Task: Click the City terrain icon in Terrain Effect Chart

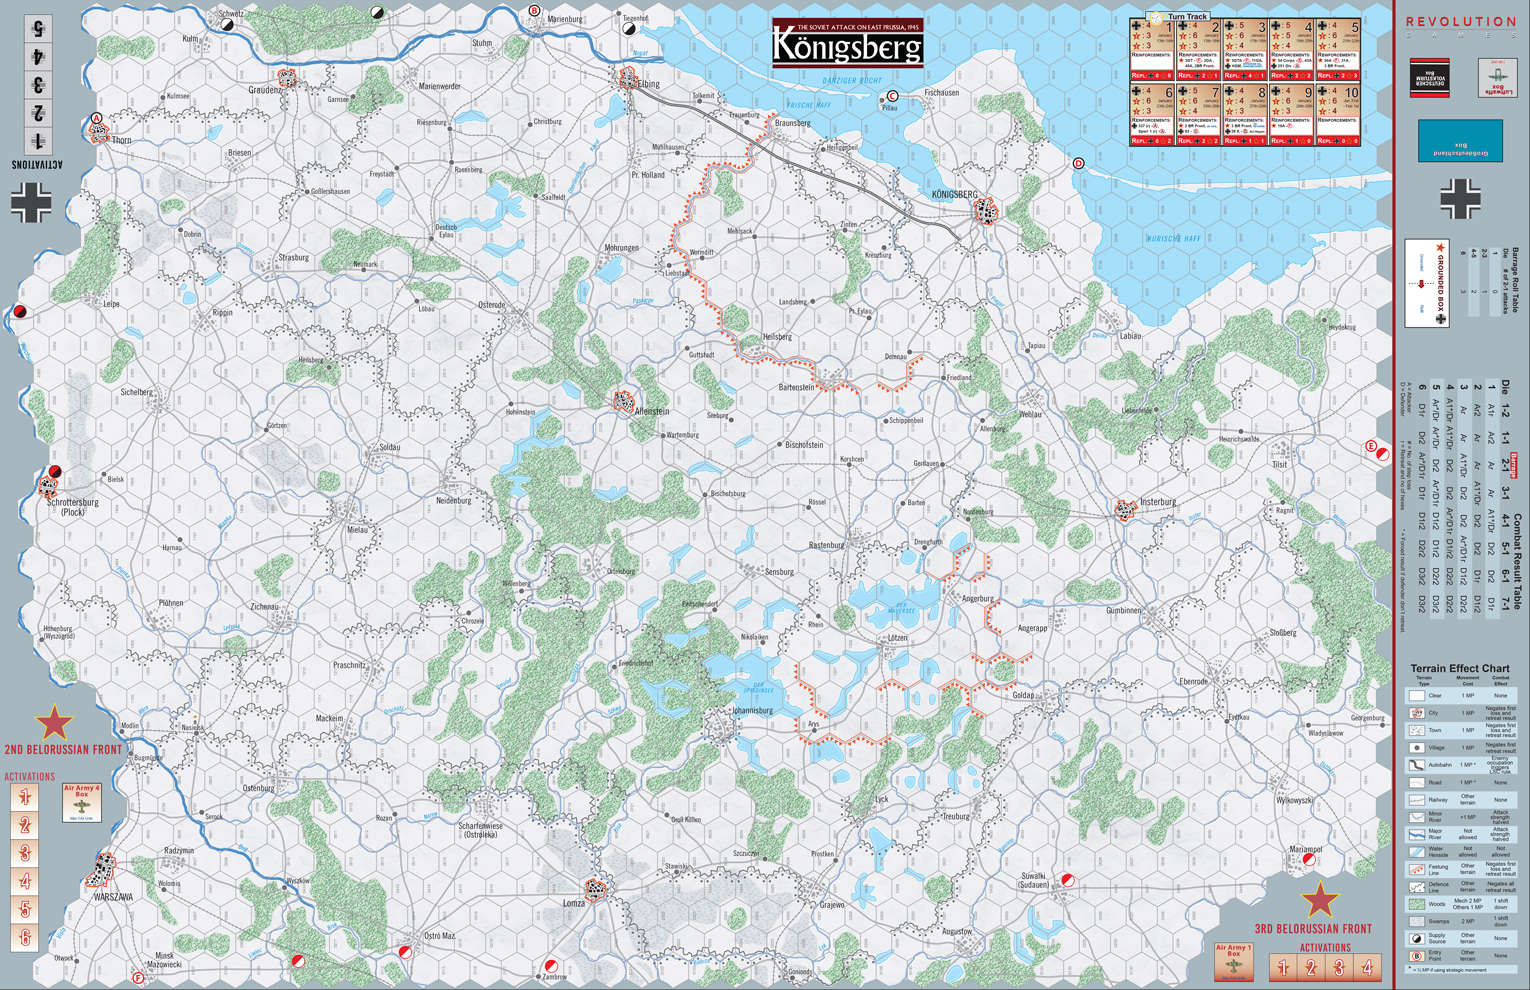Action: pos(1416,713)
